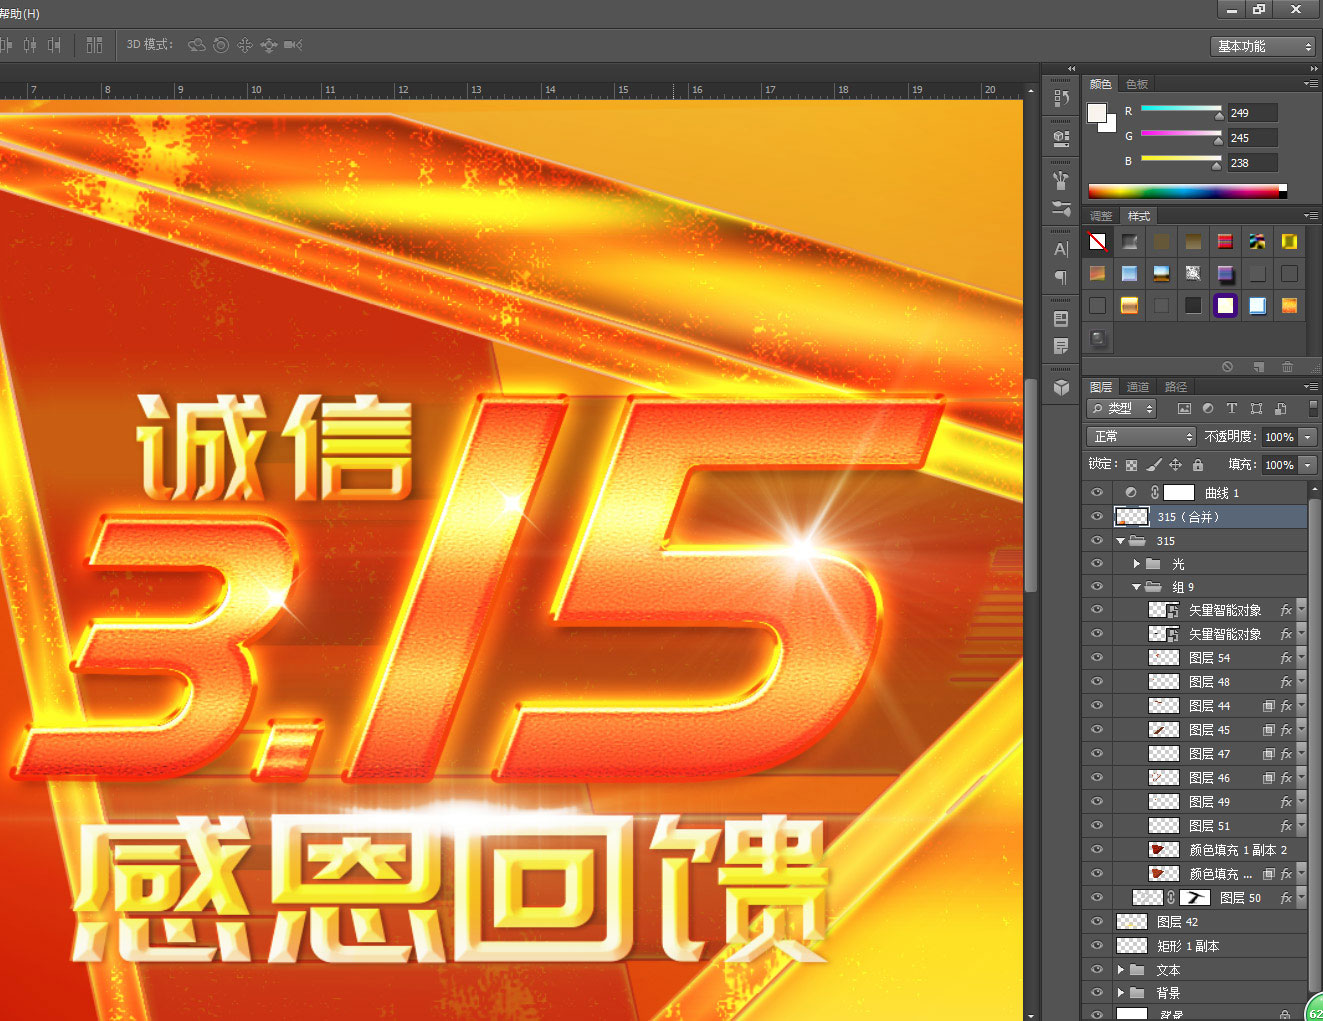Image resolution: width=1323 pixels, height=1021 pixels.
Task: Open the 类型 layer filter dropdown
Action: (1122, 408)
